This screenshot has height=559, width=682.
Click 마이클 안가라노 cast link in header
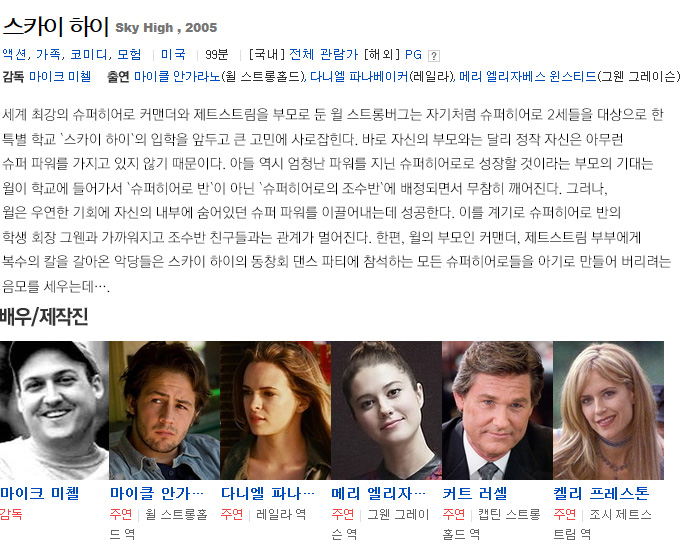pyautogui.click(x=177, y=77)
